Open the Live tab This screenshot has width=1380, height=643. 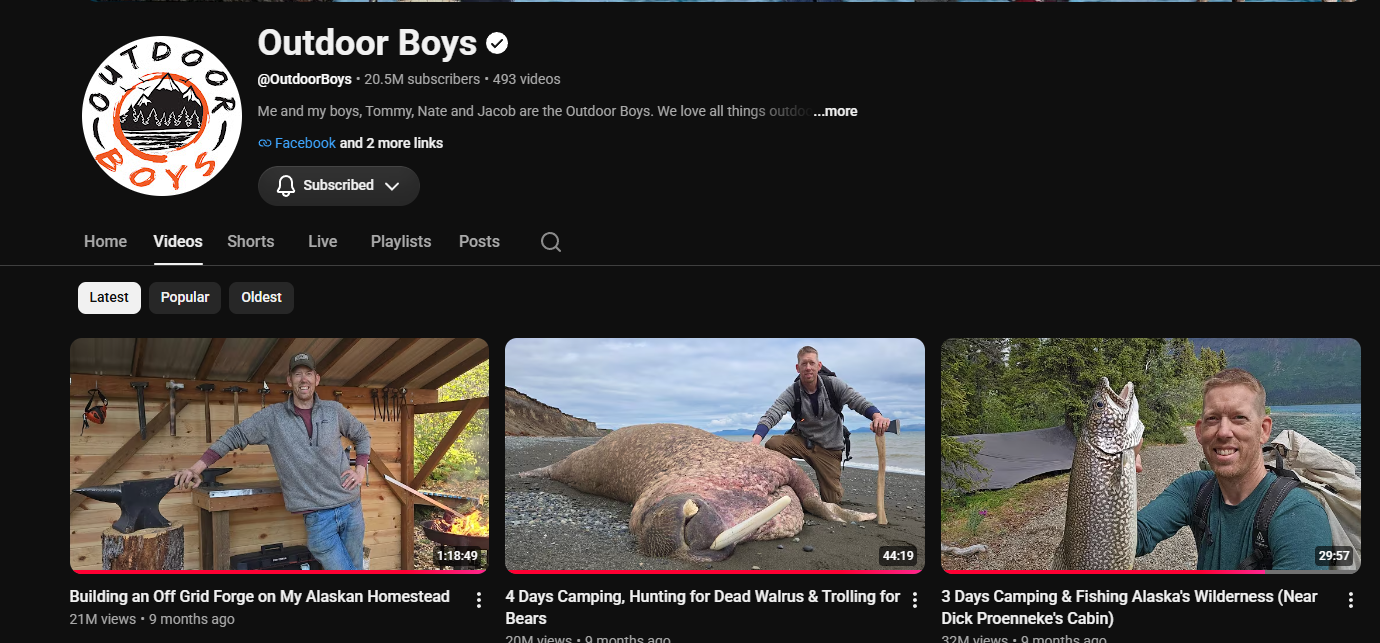322,241
